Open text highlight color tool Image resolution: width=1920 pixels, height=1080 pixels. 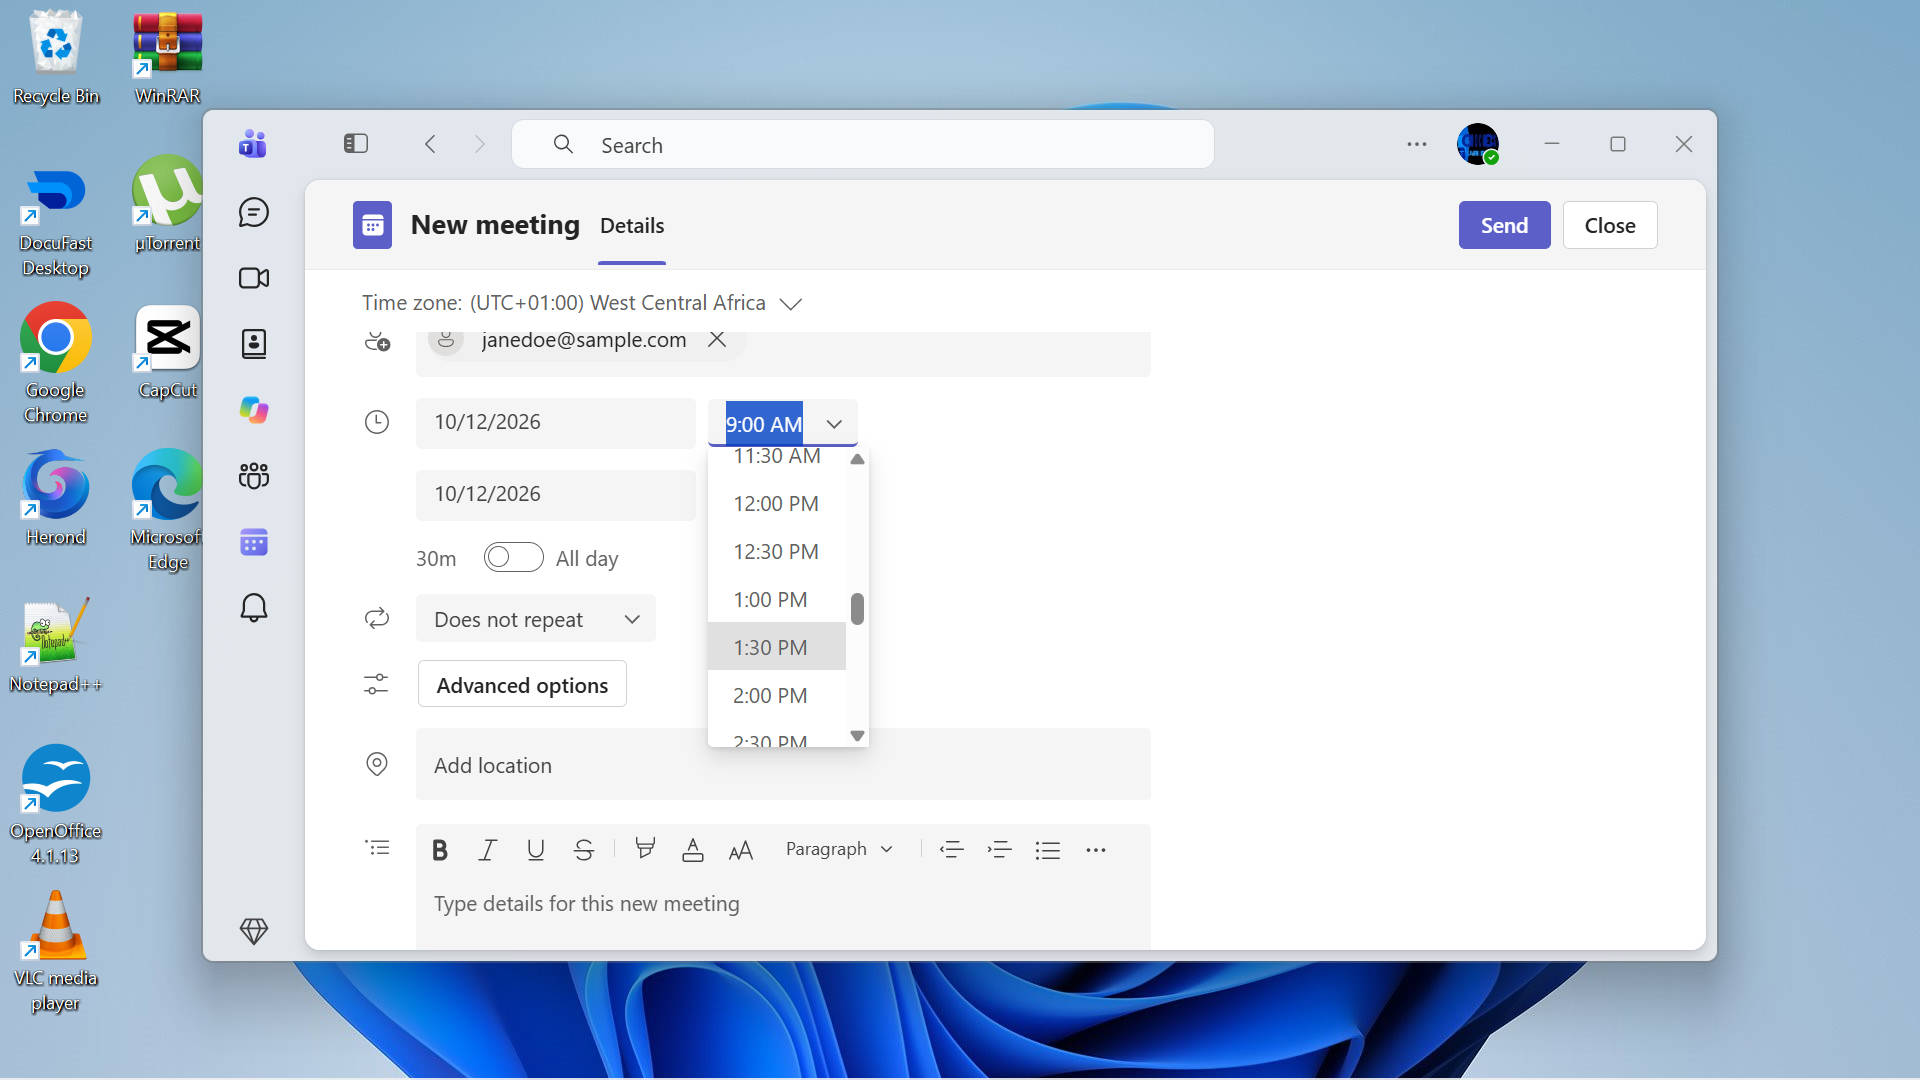point(645,850)
